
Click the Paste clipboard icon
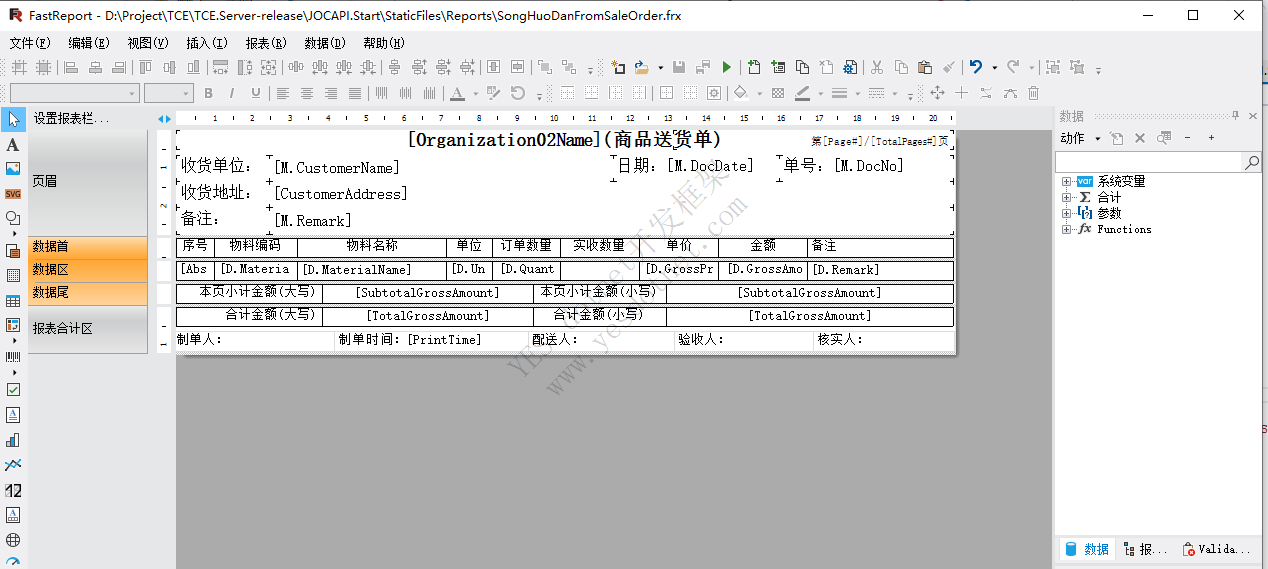[x=925, y=67]
